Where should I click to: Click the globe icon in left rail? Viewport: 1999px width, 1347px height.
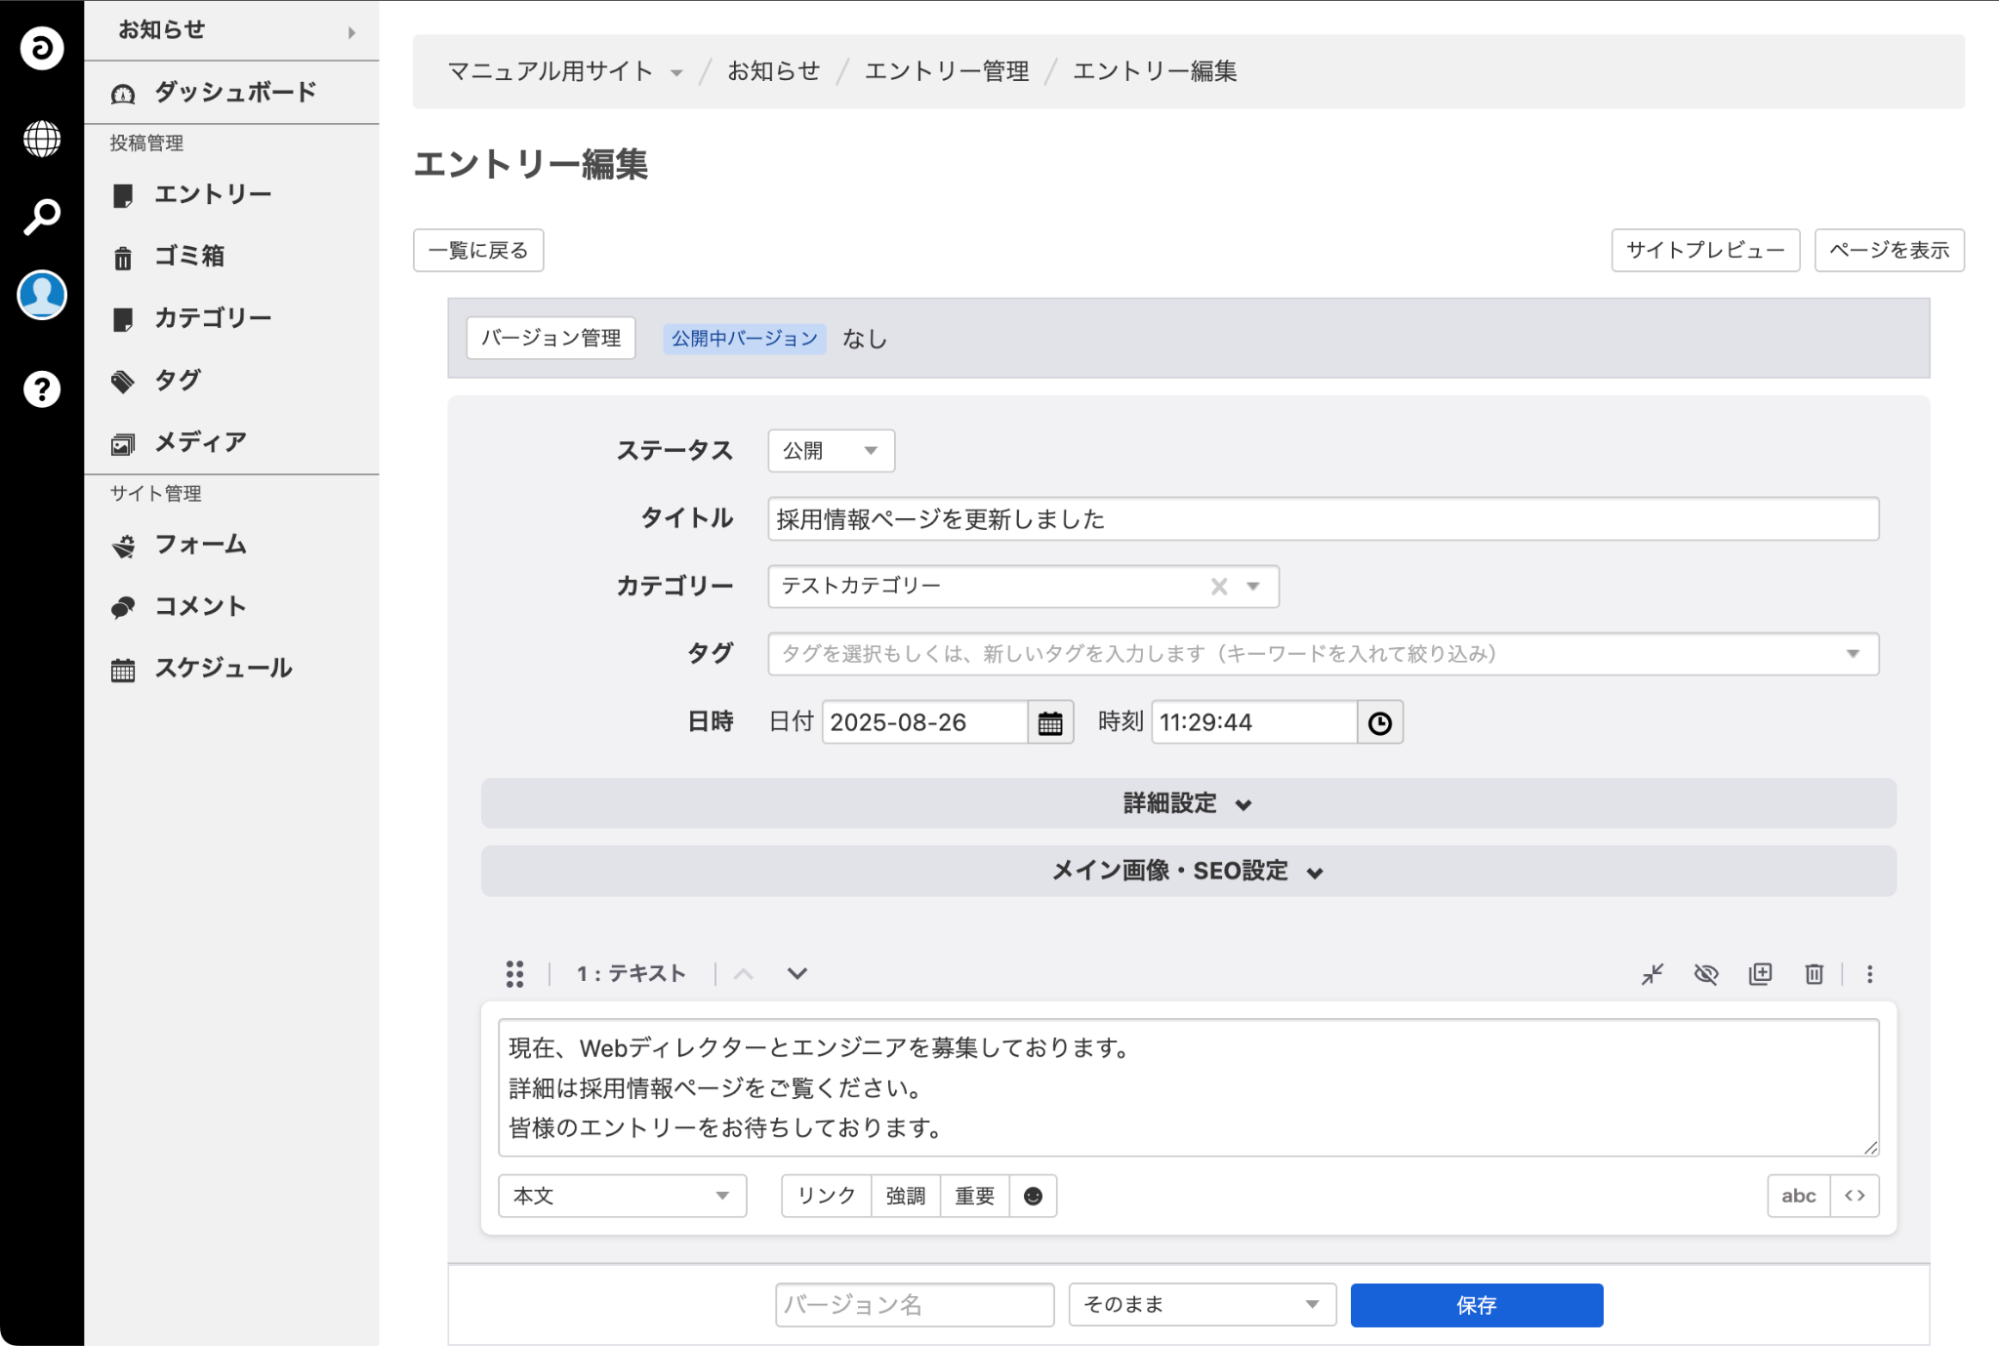[41, 139]
